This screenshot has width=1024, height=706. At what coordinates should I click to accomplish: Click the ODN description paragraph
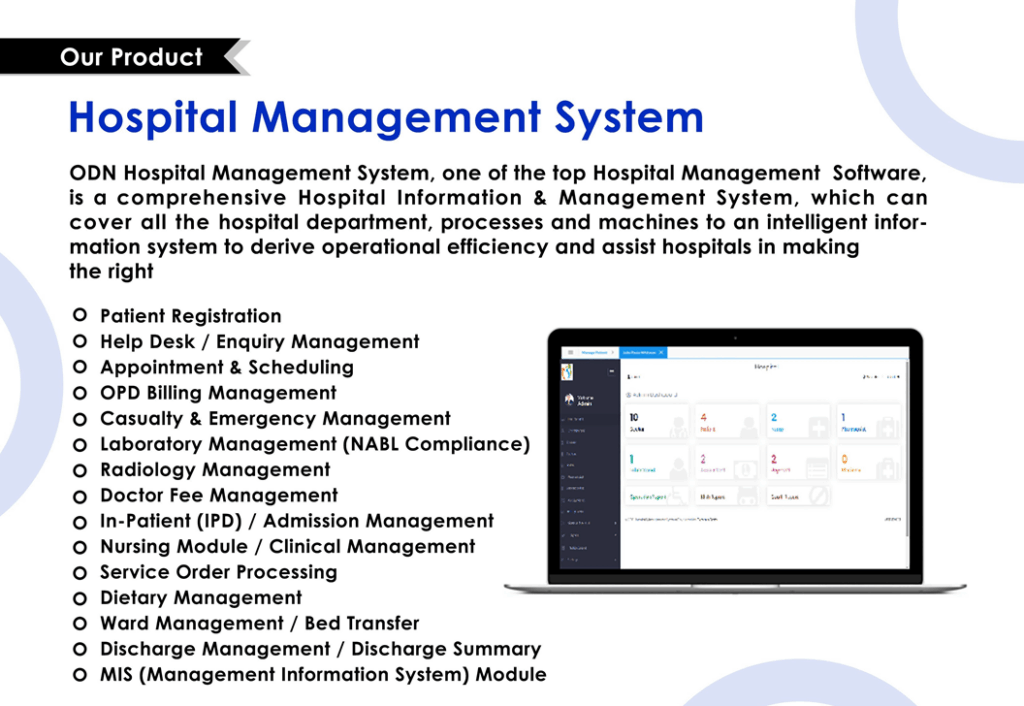point(498,222)
